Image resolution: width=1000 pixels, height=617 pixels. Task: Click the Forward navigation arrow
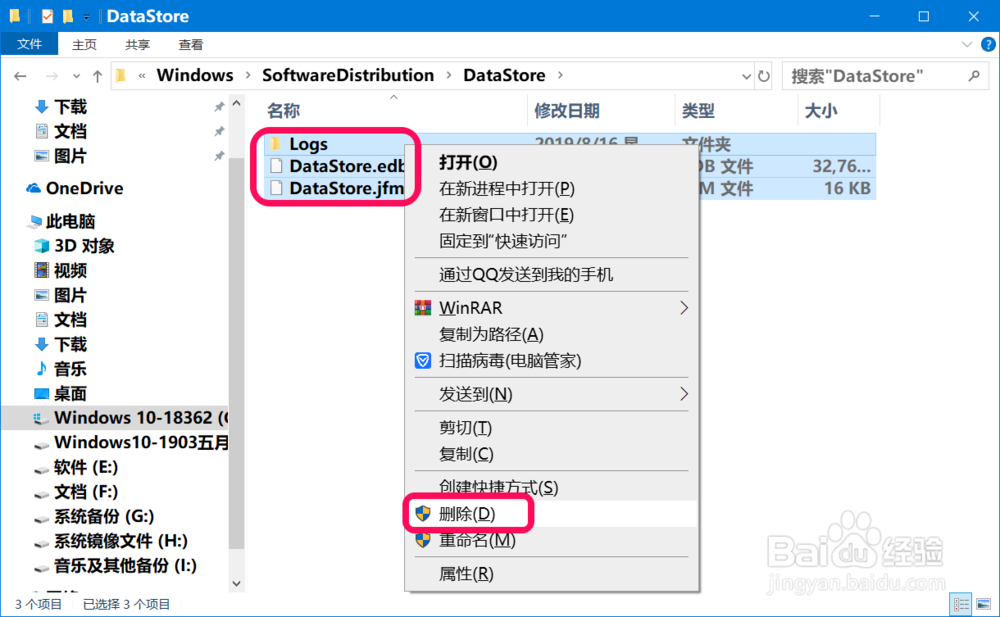(52, 77)
